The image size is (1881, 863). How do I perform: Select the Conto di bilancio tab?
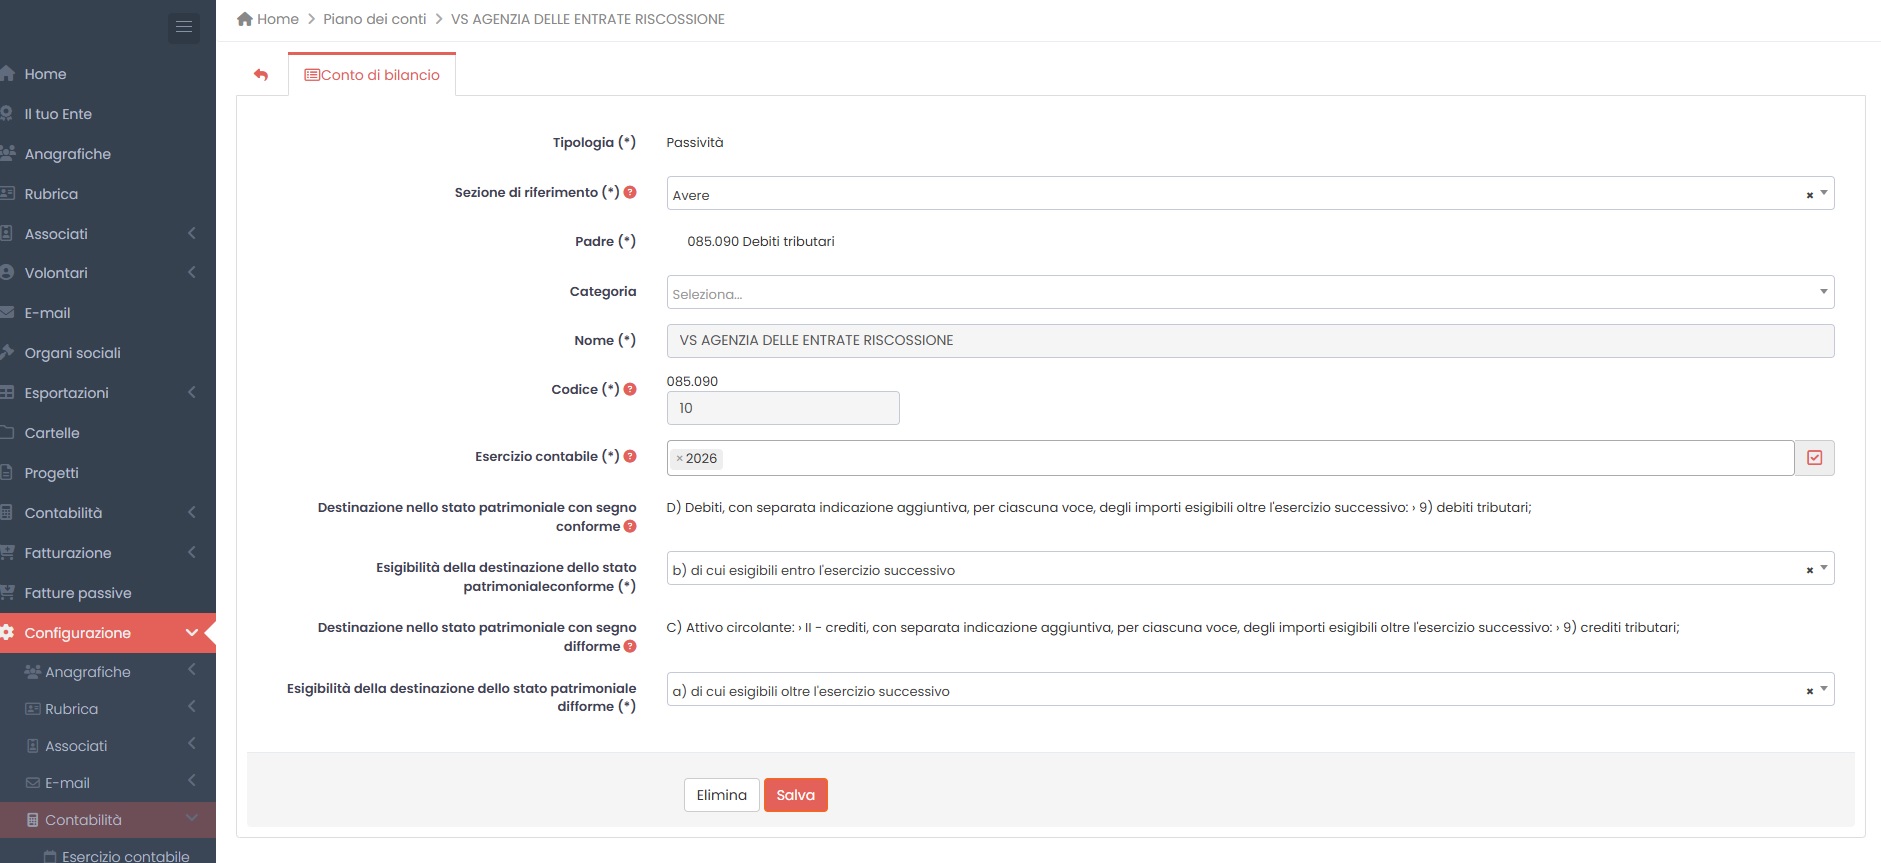pos(372,75)
